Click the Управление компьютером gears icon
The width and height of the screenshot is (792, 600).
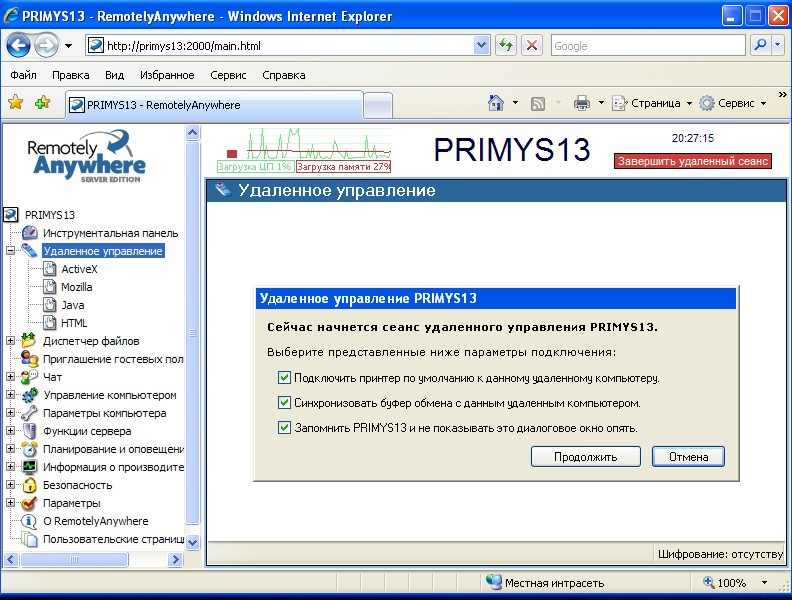tap(29, 395)
